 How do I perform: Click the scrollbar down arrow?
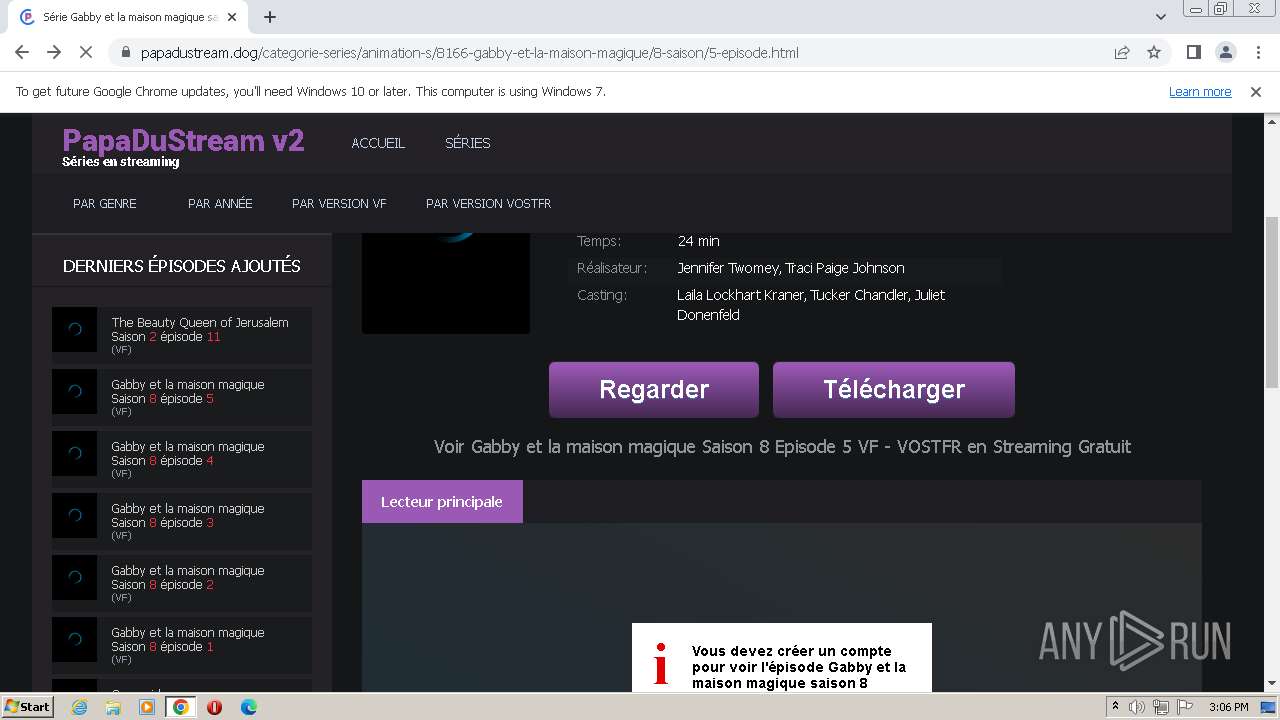(1271, 683)
